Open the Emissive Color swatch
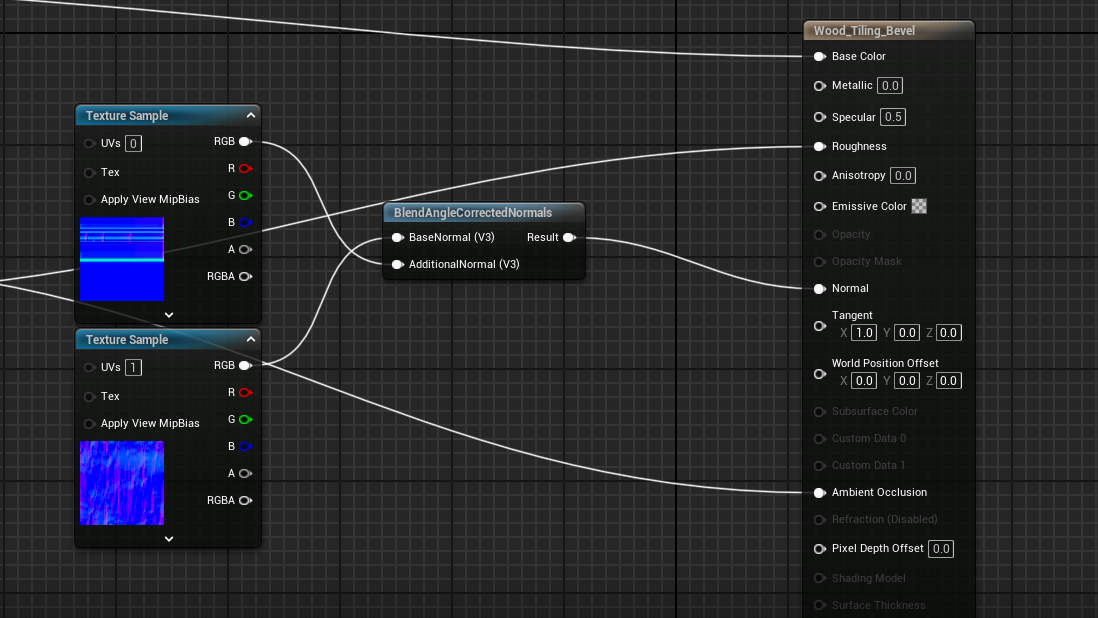This screenshot has width=1098, height=618. click(x=919, y=206)
